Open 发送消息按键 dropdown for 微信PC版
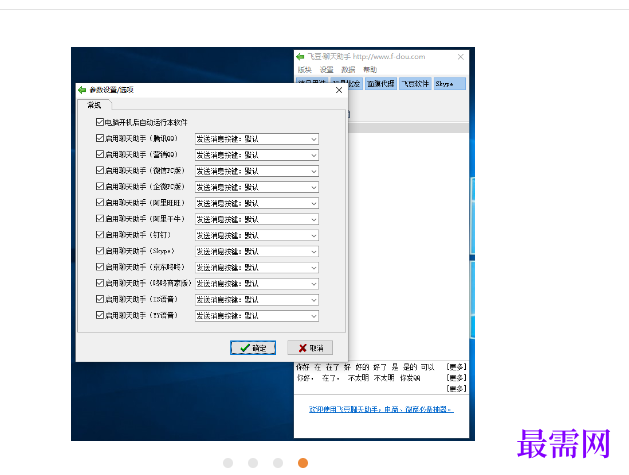 coord(257,171)
